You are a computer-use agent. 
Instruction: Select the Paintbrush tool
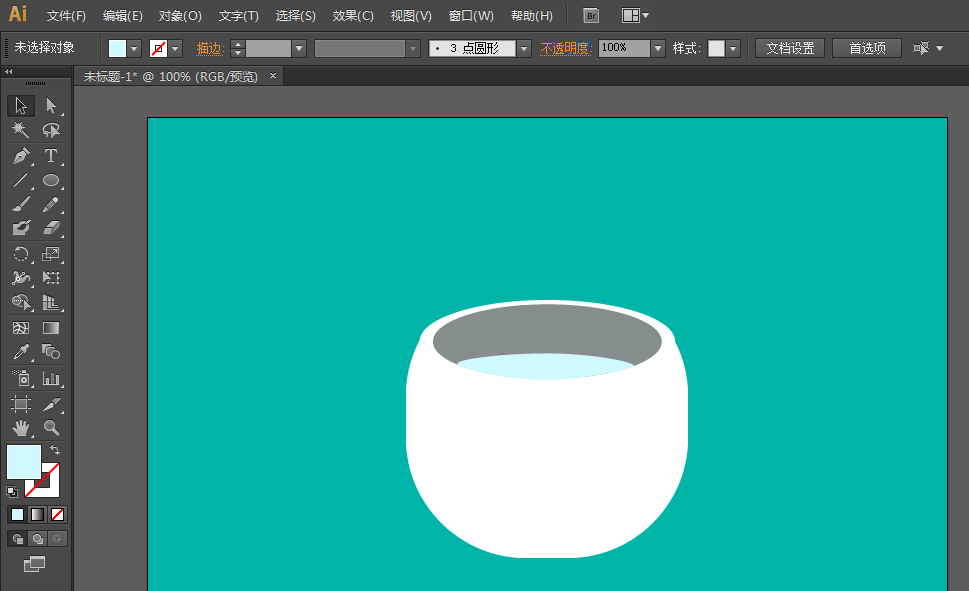21,204
